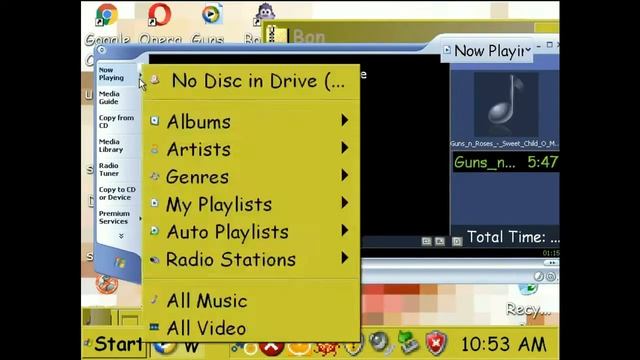Click the Windows logo on the player sidebar
The image size is (640, 360).
[120, 262]
